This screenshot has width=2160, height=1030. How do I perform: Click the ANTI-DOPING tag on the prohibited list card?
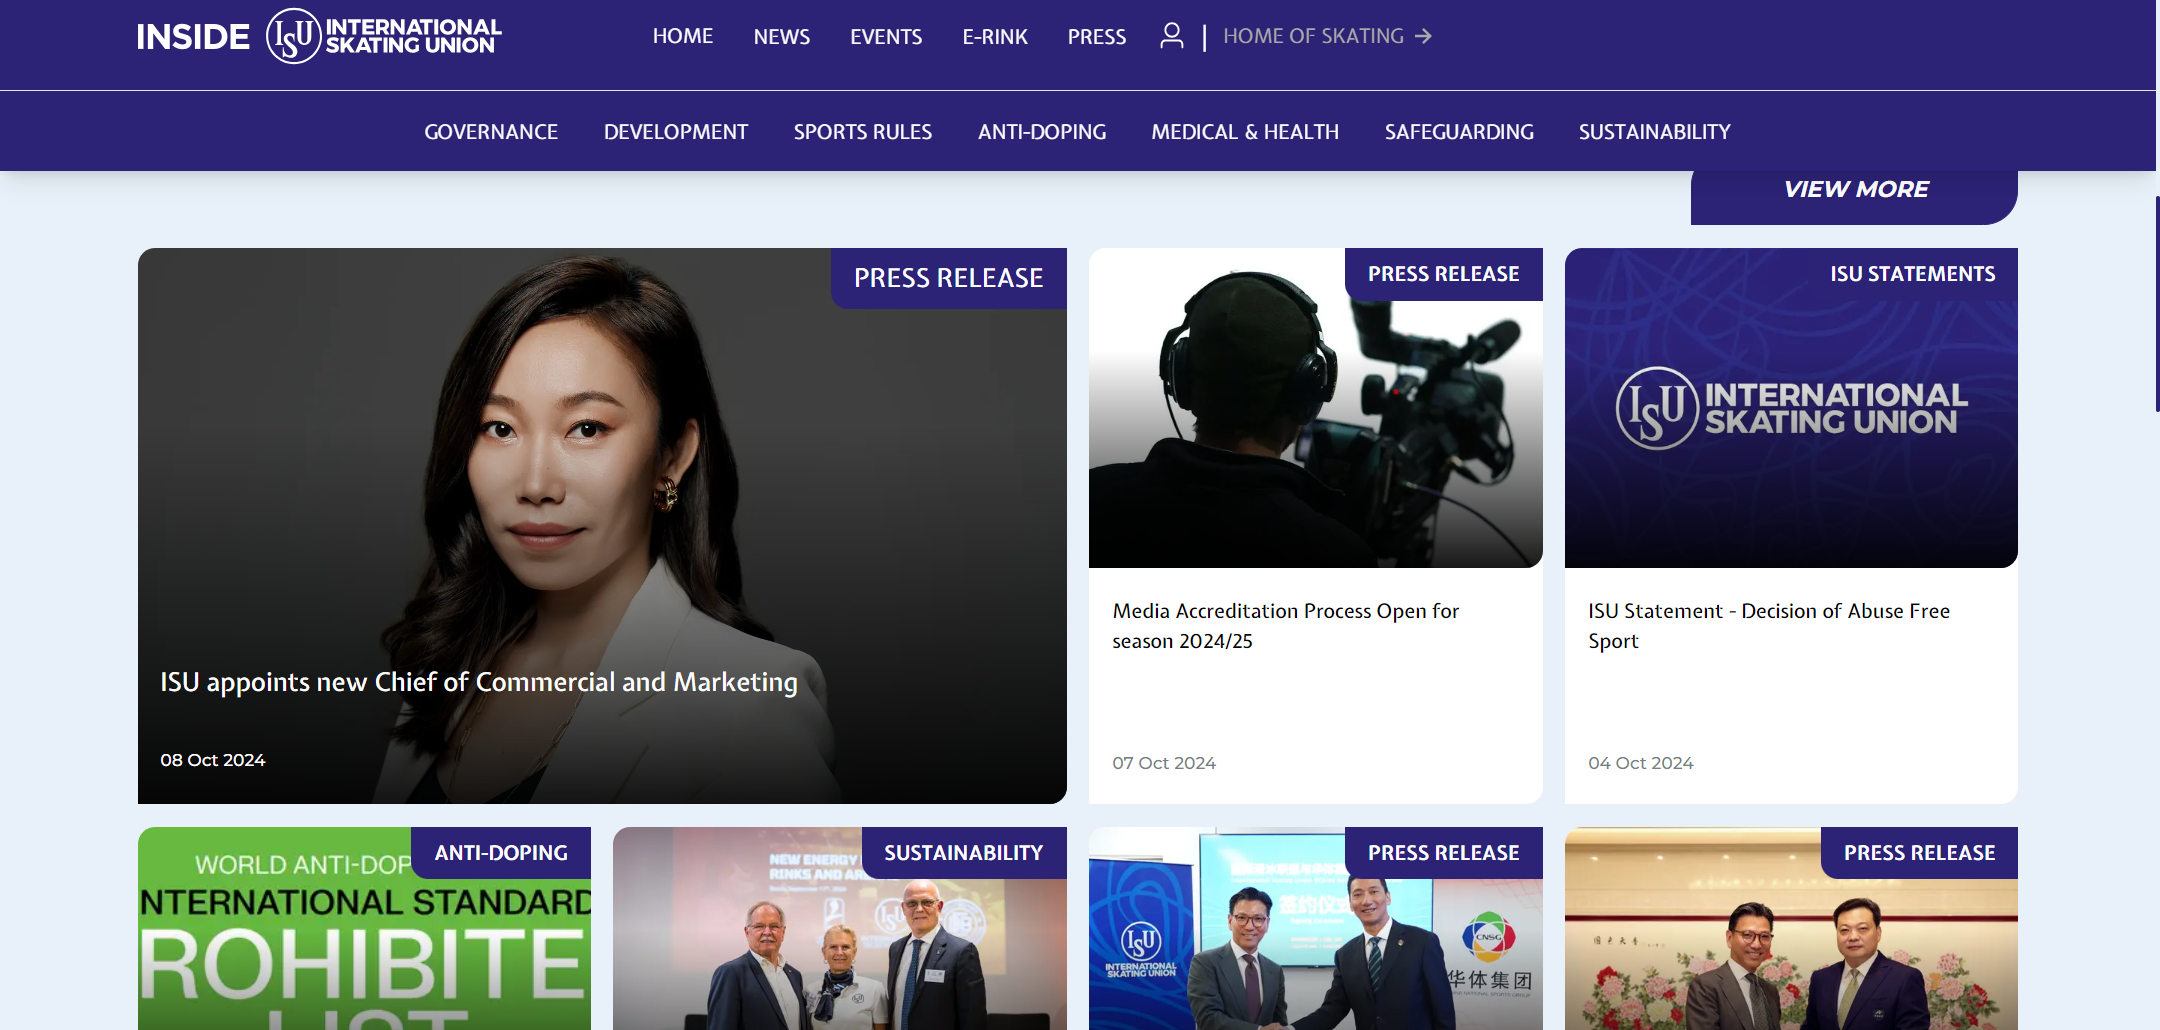(x=501, y=853)
